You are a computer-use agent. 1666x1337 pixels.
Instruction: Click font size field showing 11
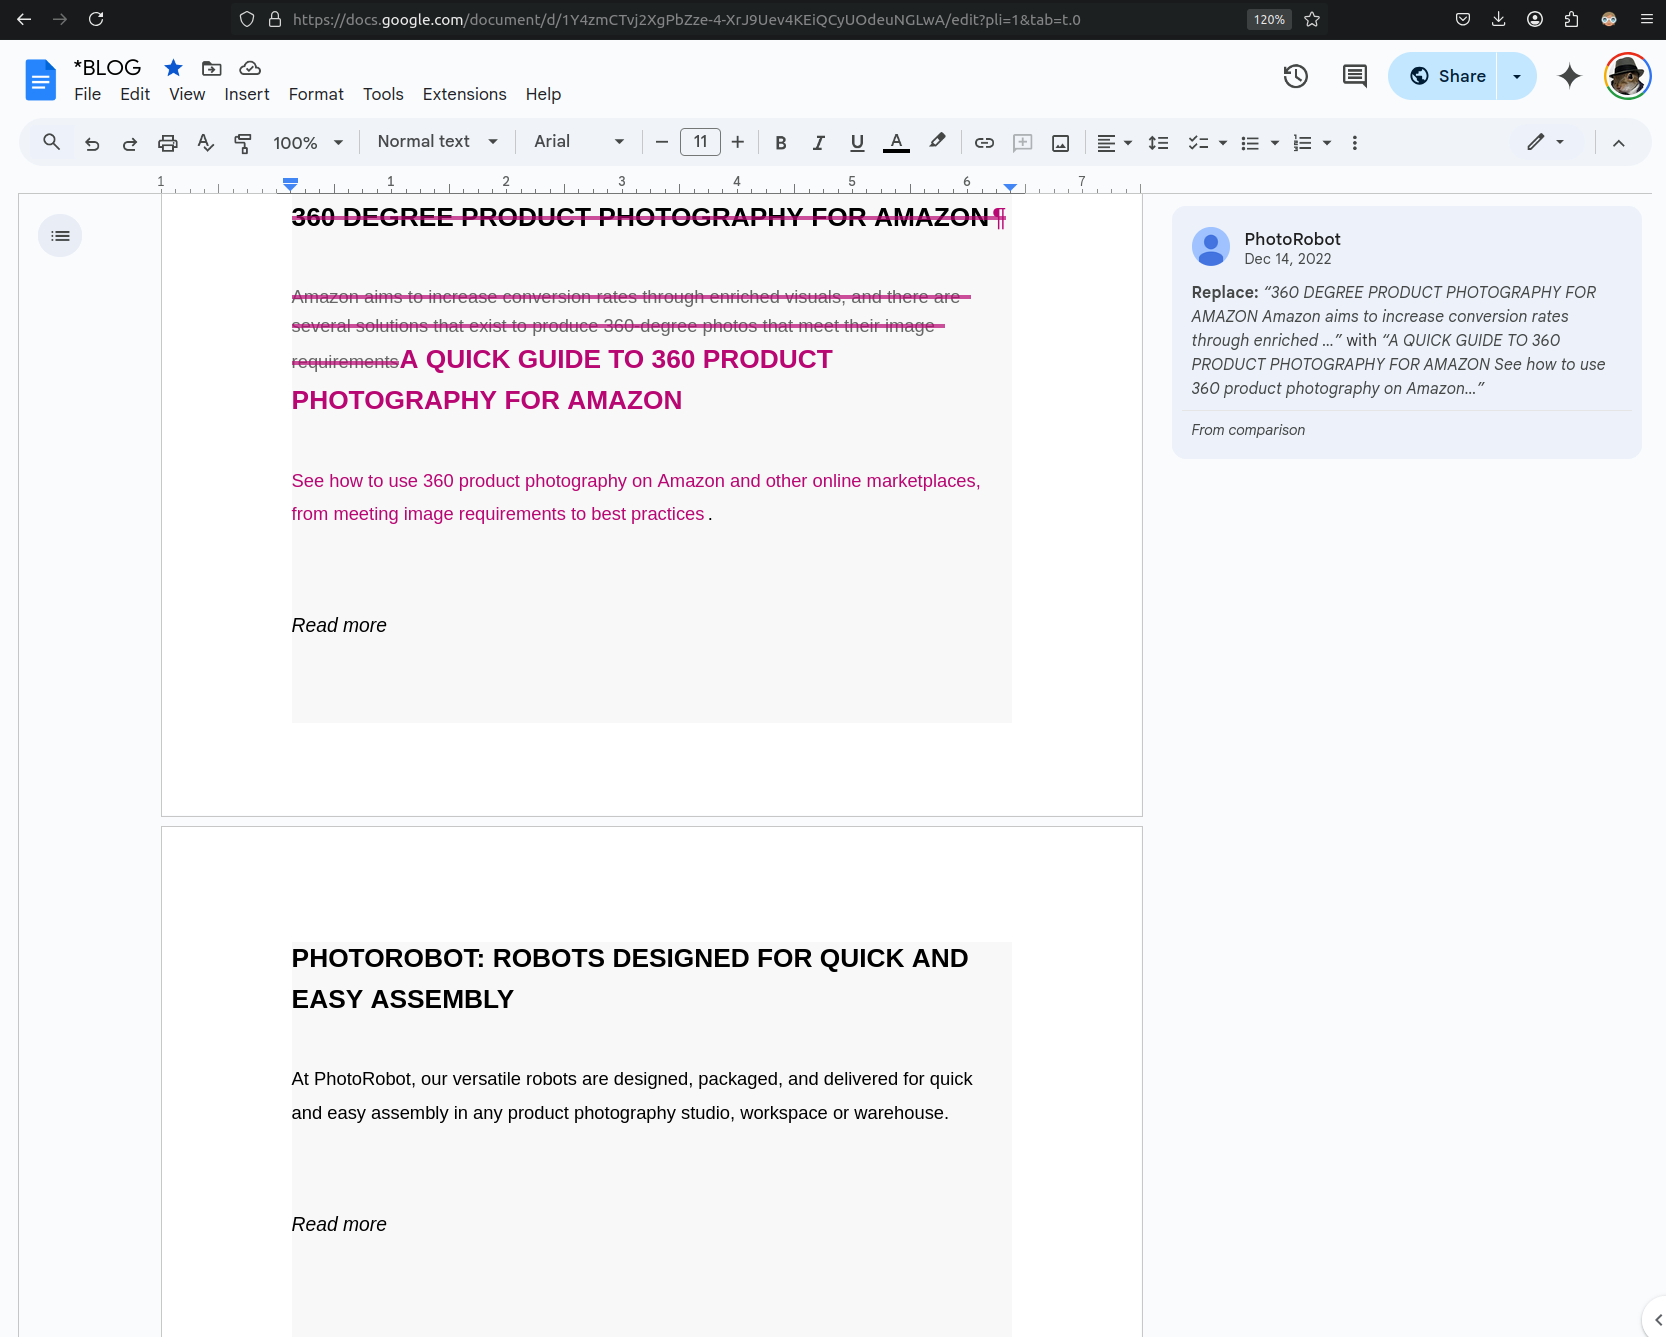(700, 142)
